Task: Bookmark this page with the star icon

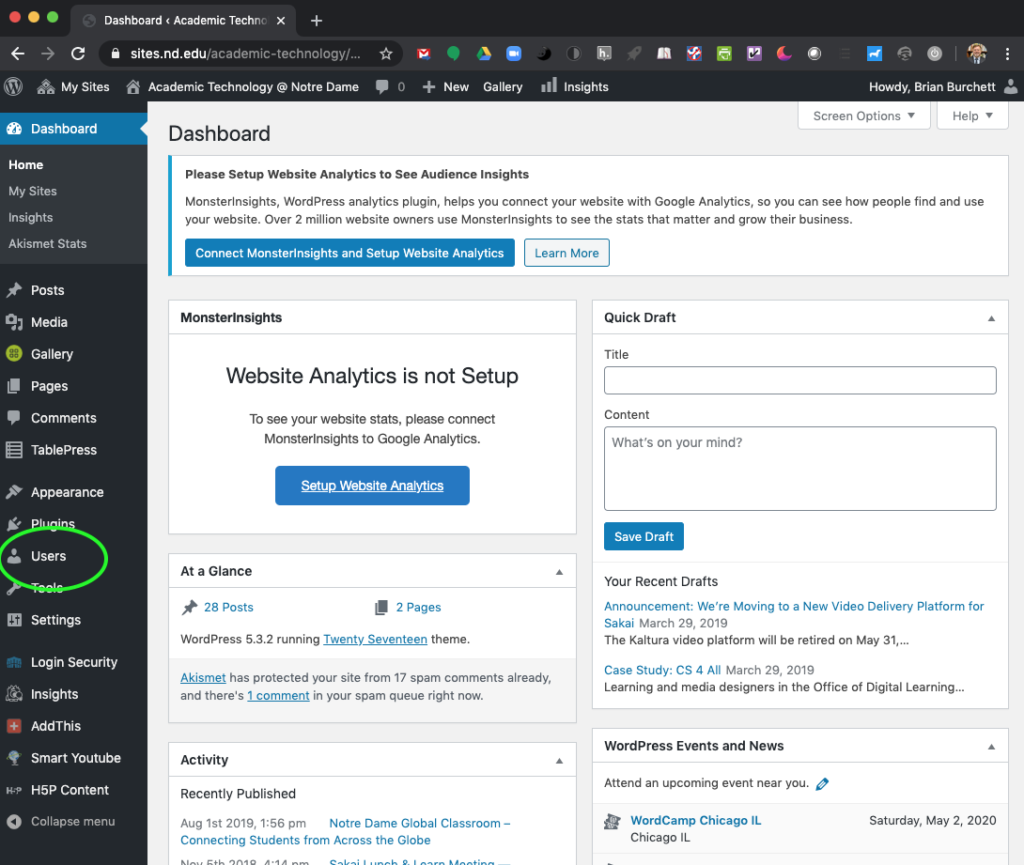Action: coord(386,54)
